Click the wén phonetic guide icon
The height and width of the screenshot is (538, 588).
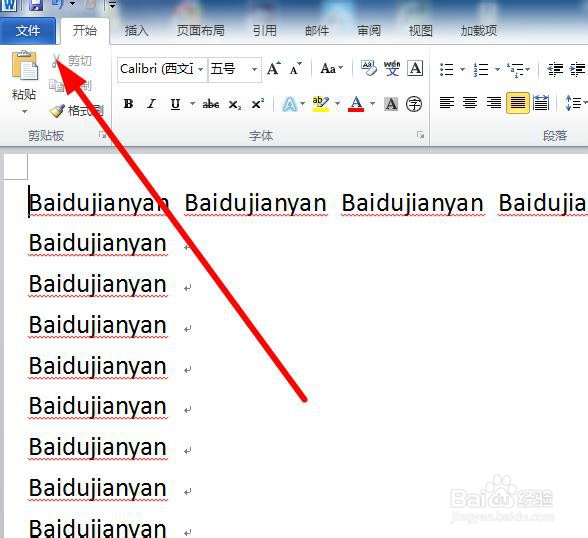coord(392,68)
